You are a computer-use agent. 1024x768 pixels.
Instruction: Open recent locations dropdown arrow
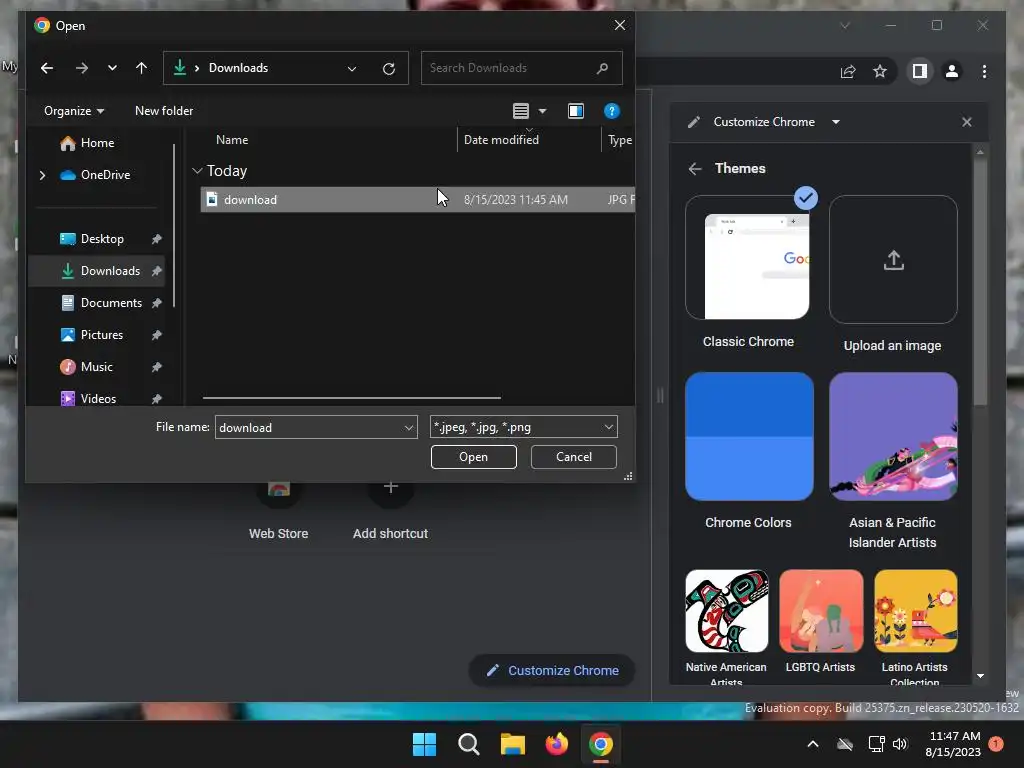coord(112,68)
